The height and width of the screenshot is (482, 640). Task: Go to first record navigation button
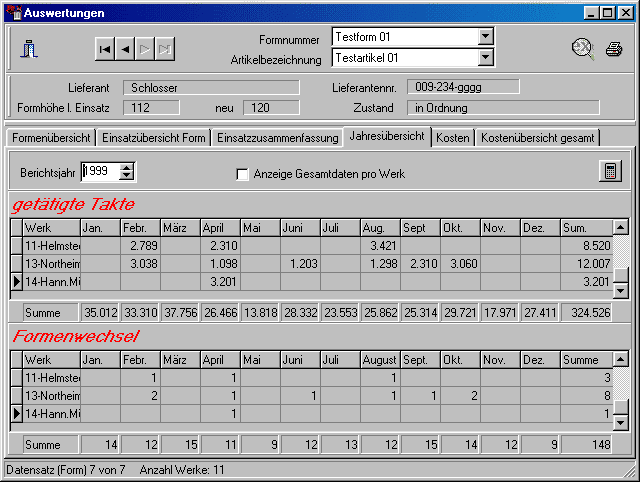[x=105, y=48]
